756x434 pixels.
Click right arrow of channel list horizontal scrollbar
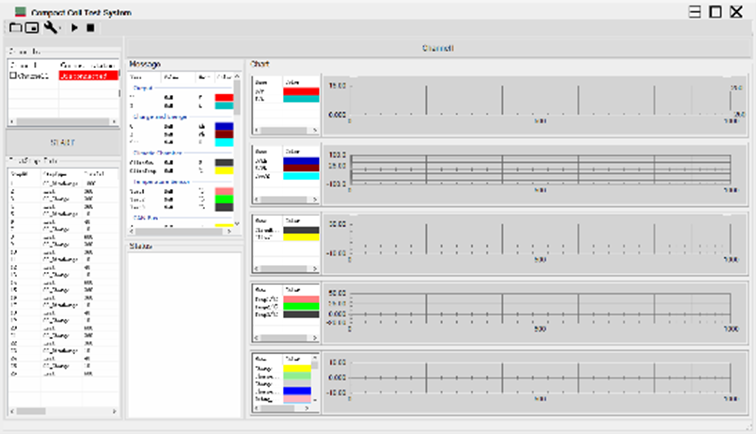116,122
